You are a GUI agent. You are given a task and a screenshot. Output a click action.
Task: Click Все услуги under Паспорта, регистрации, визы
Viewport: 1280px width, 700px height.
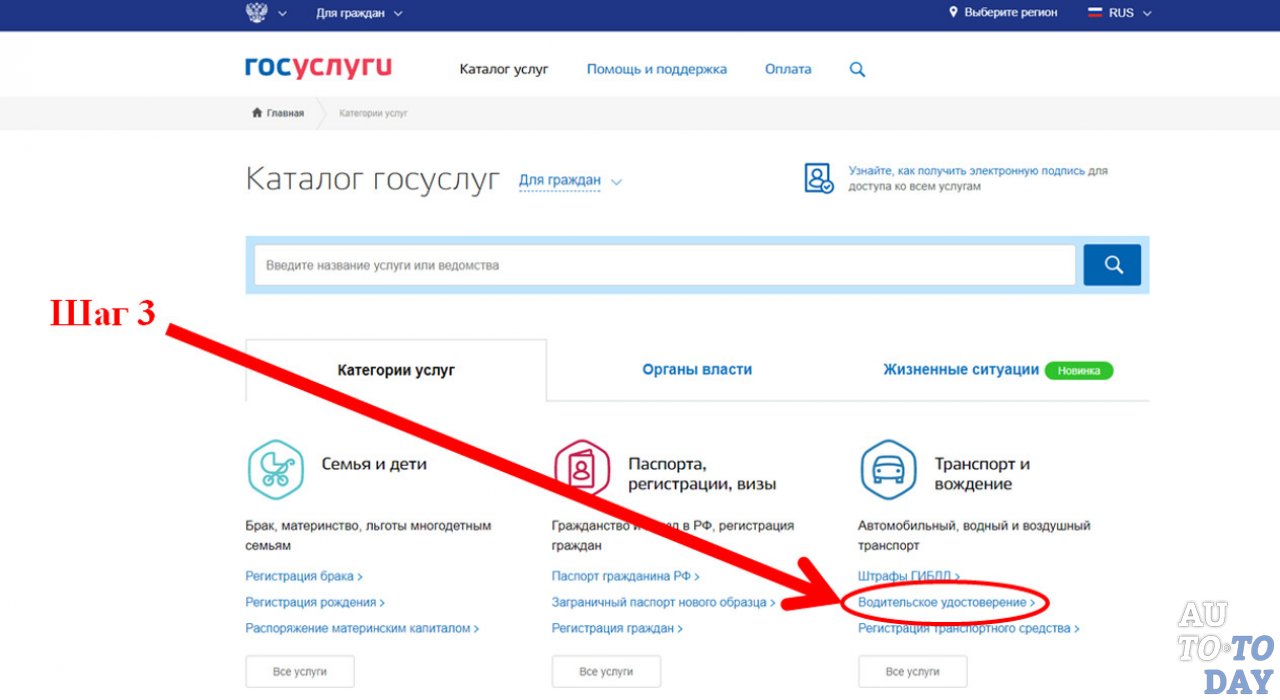(606, 671)
